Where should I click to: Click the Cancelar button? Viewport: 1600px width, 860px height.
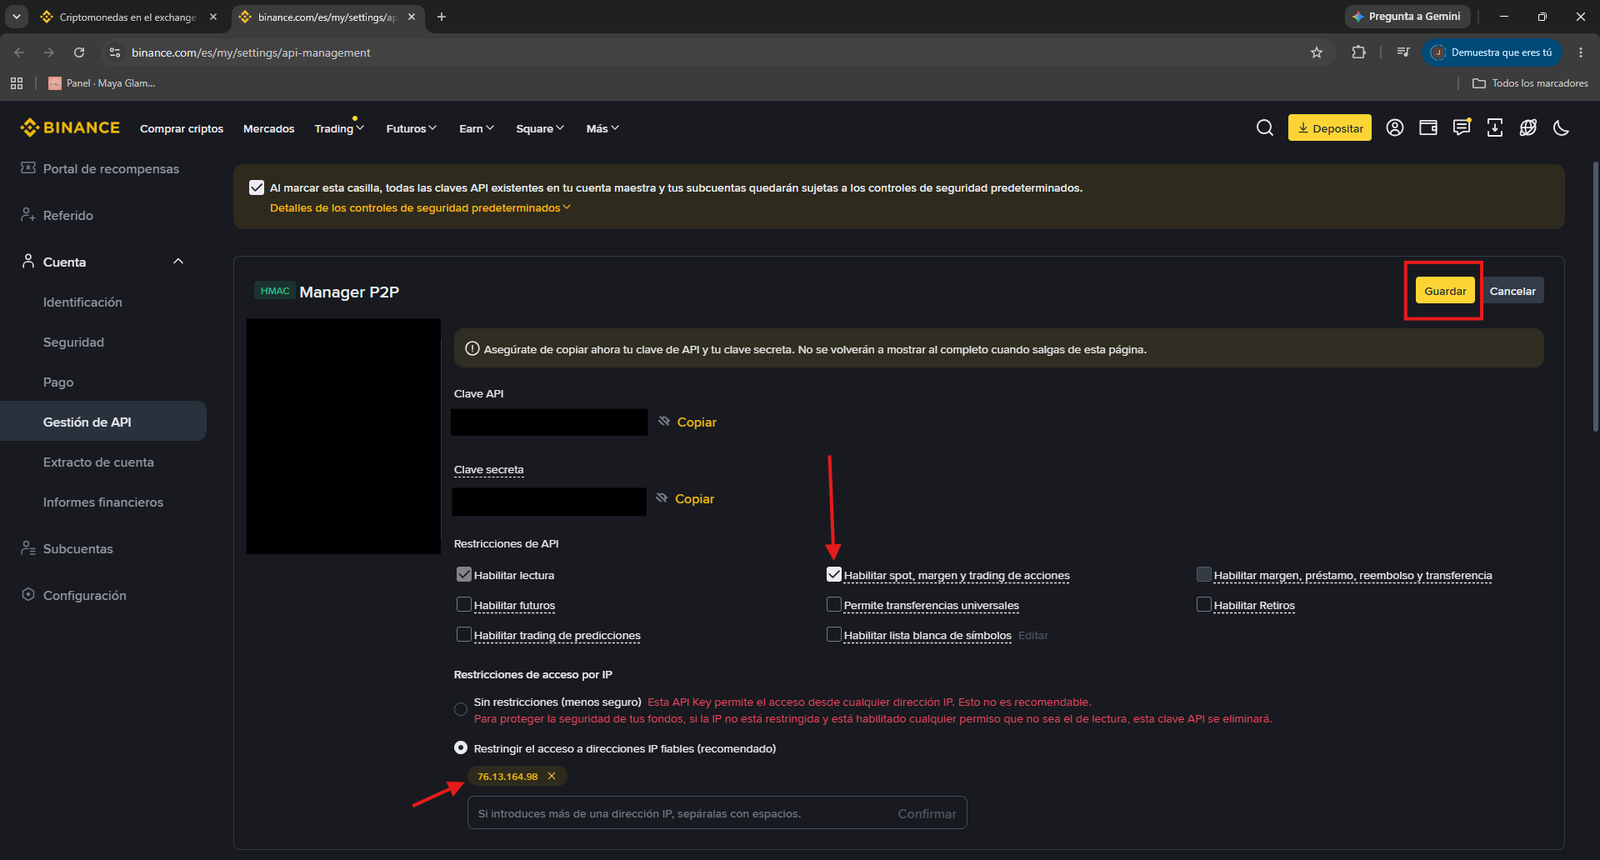click(1512, 291)
